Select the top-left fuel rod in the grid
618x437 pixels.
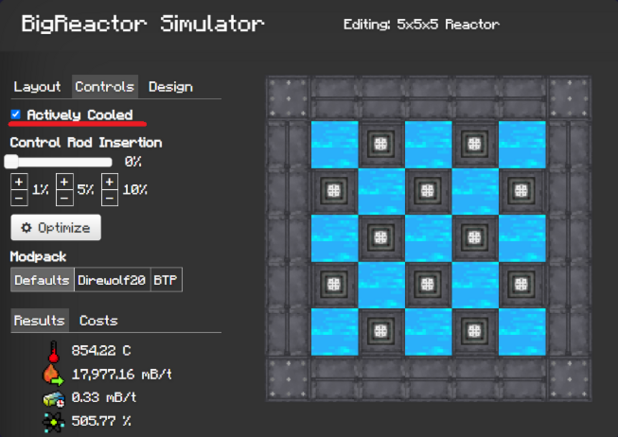[x=381, y=143]
